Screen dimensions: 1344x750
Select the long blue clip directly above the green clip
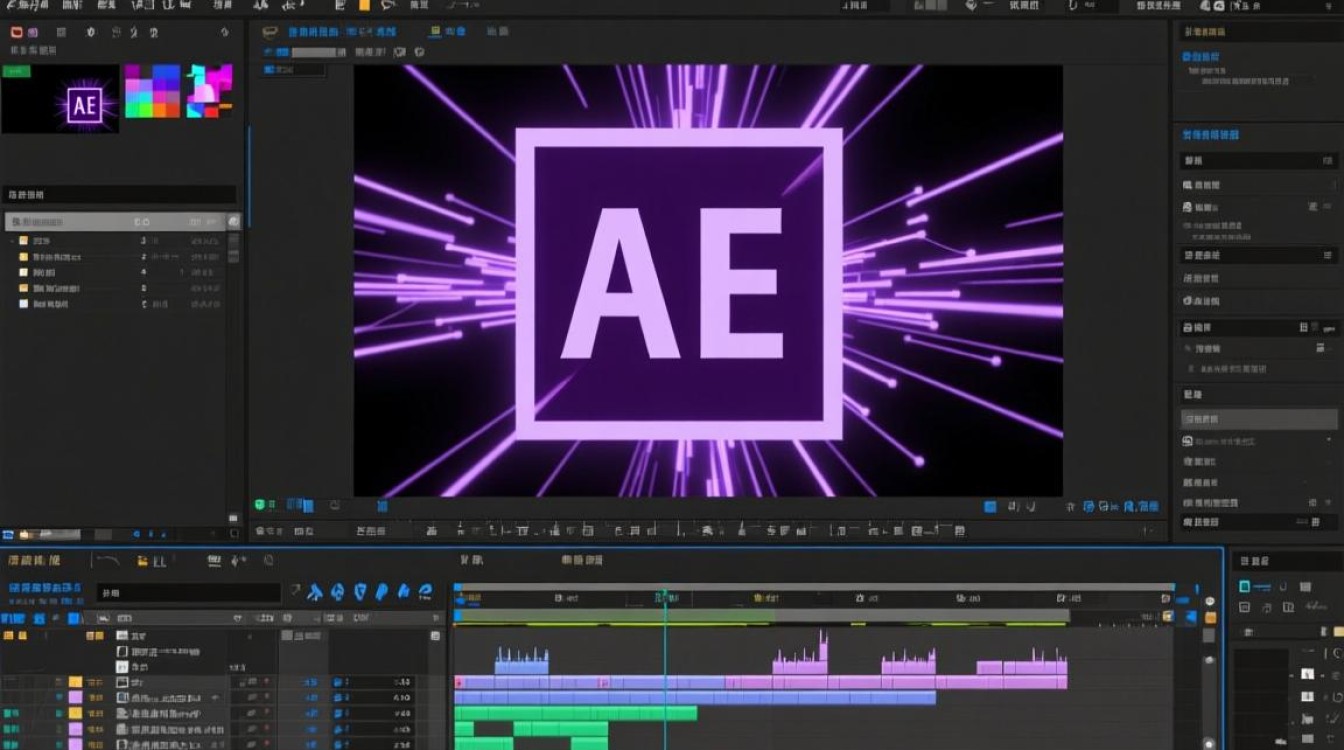(695, 698)
